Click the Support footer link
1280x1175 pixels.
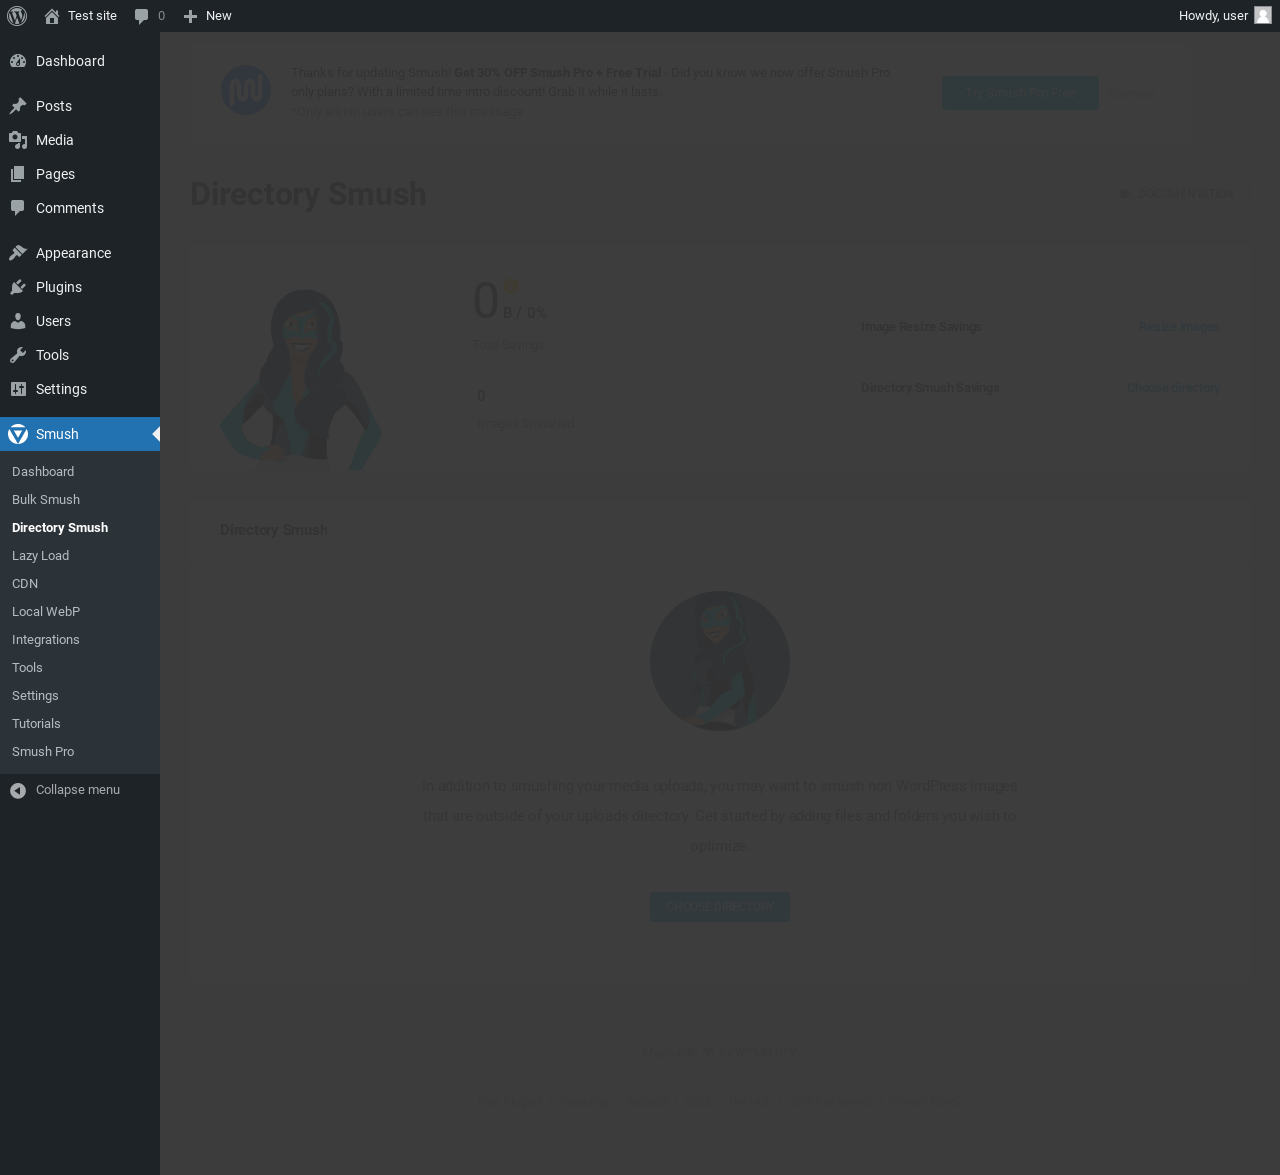pyautogui.click(x=648, y=1102)
